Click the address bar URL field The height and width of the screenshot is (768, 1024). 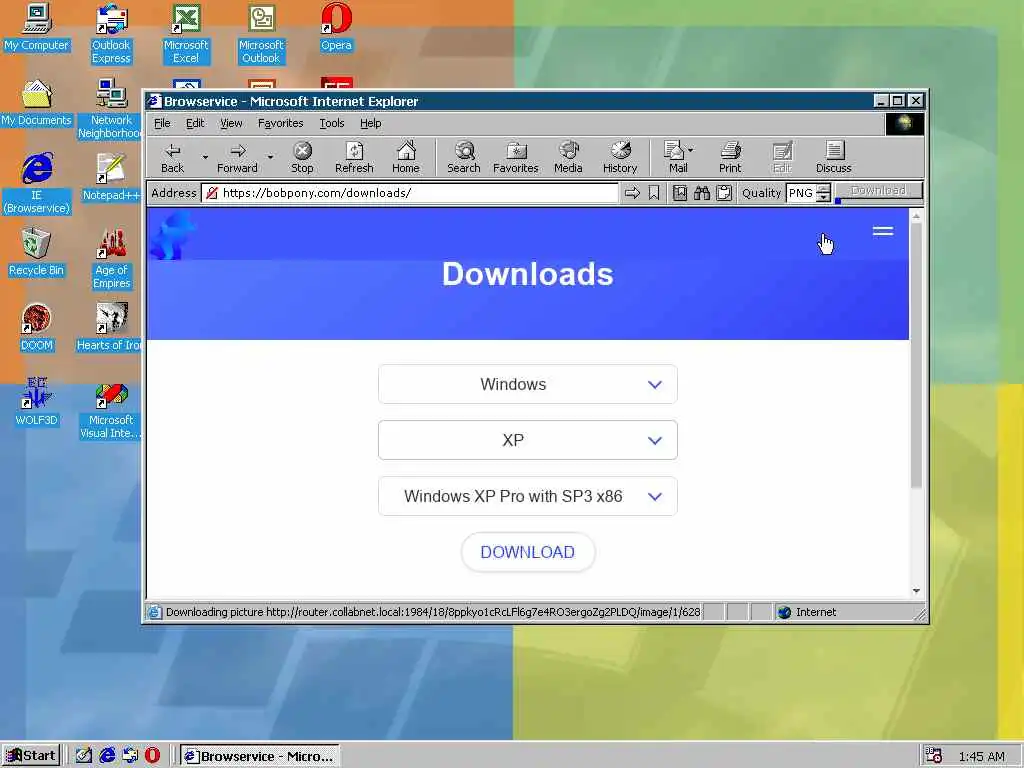410,193
